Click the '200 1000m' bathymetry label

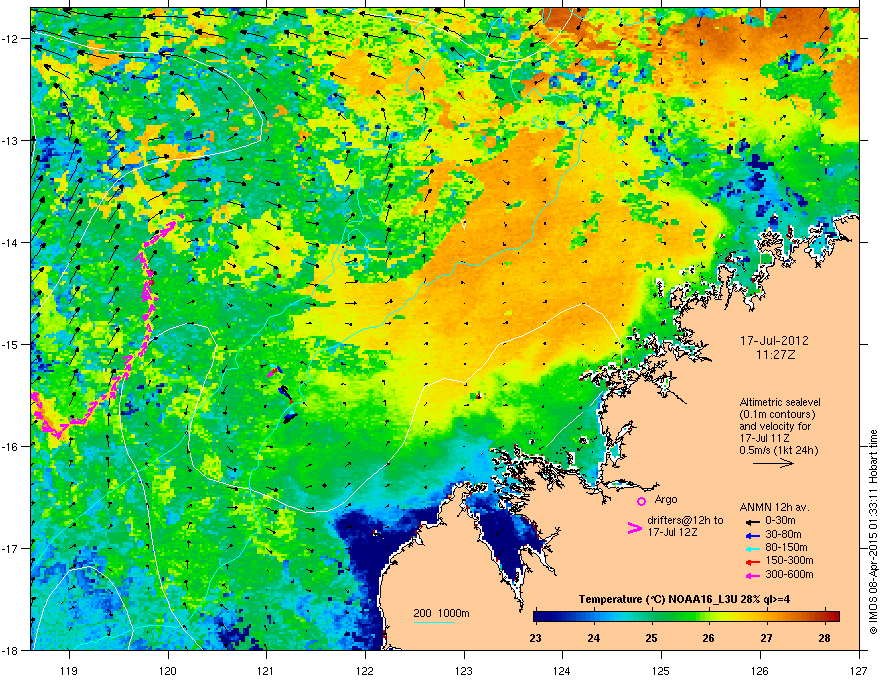coord(441,613)
